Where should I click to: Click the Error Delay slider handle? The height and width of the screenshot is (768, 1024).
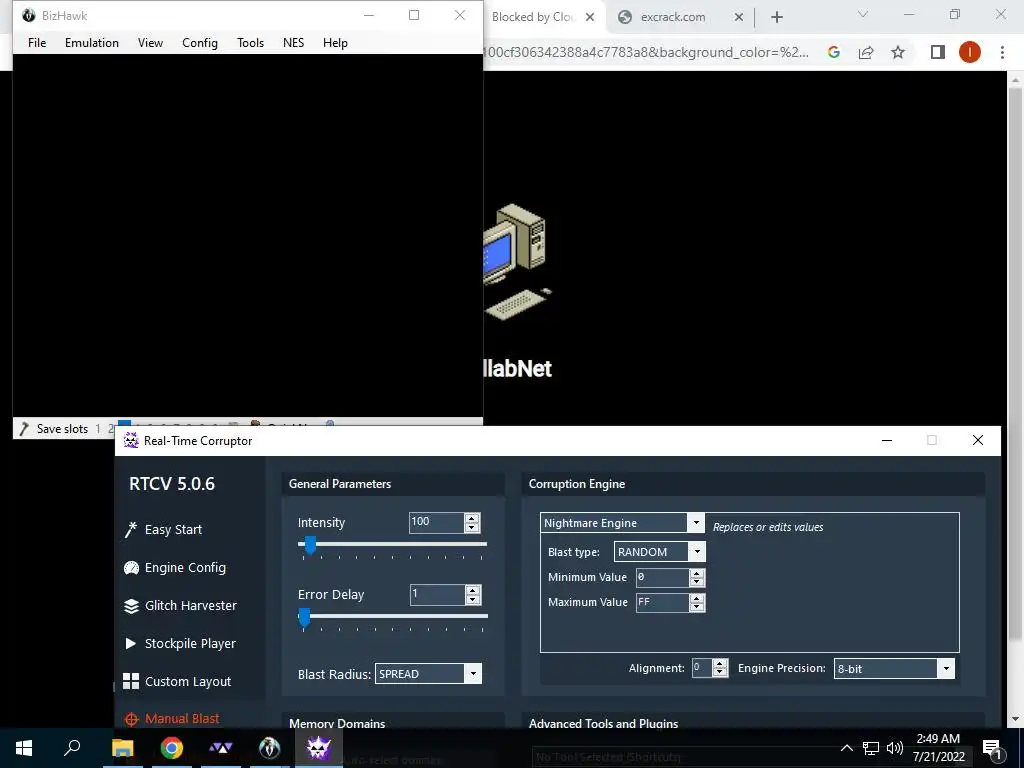304,617
